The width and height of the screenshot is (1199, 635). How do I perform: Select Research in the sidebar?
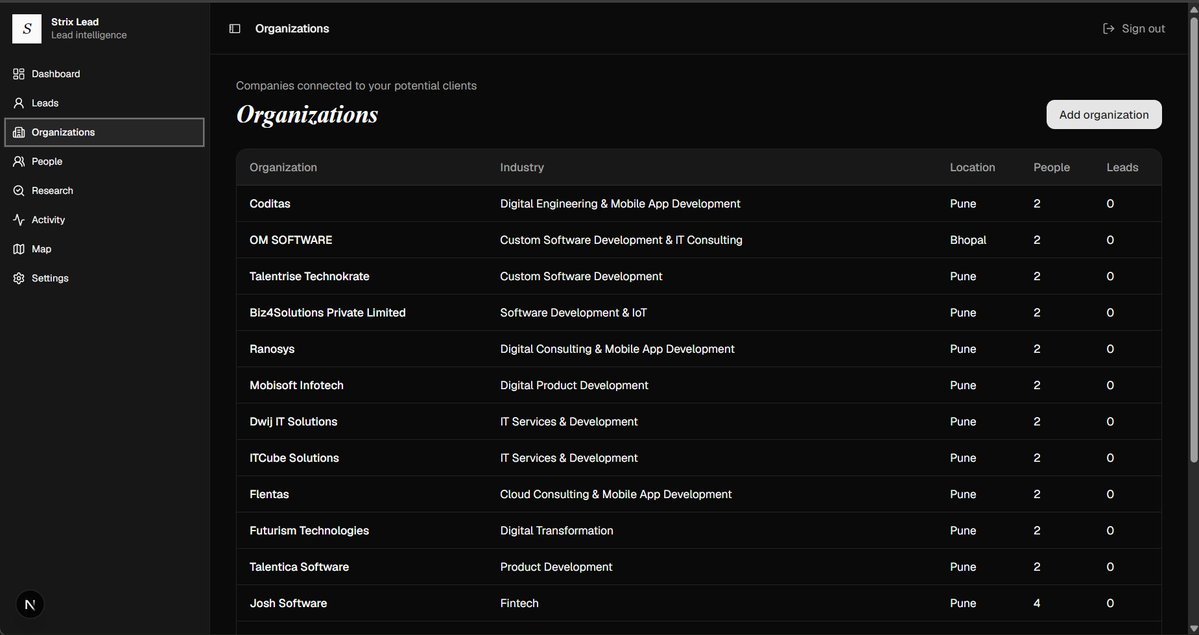(104, 190)
